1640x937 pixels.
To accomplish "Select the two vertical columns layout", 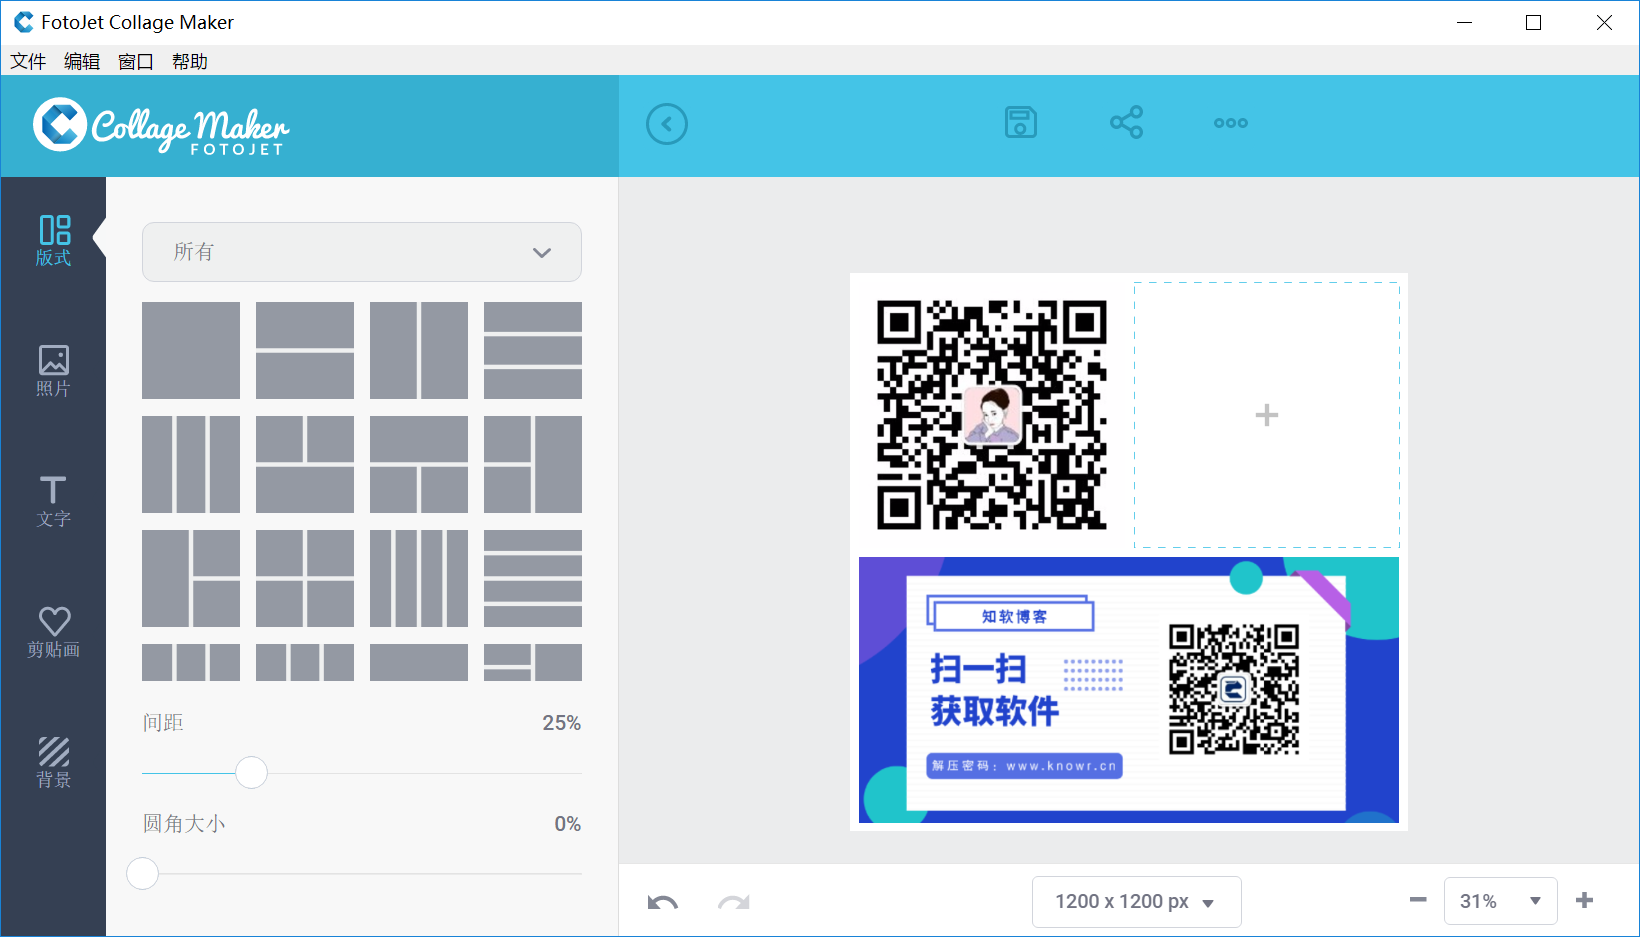I will tap(419, 350).
